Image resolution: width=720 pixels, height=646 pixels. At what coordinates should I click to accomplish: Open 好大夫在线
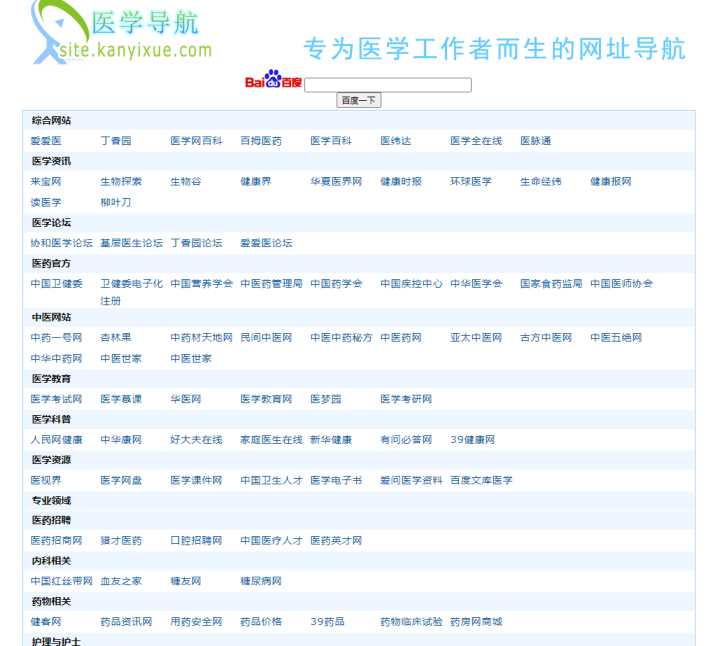point(197,440)
